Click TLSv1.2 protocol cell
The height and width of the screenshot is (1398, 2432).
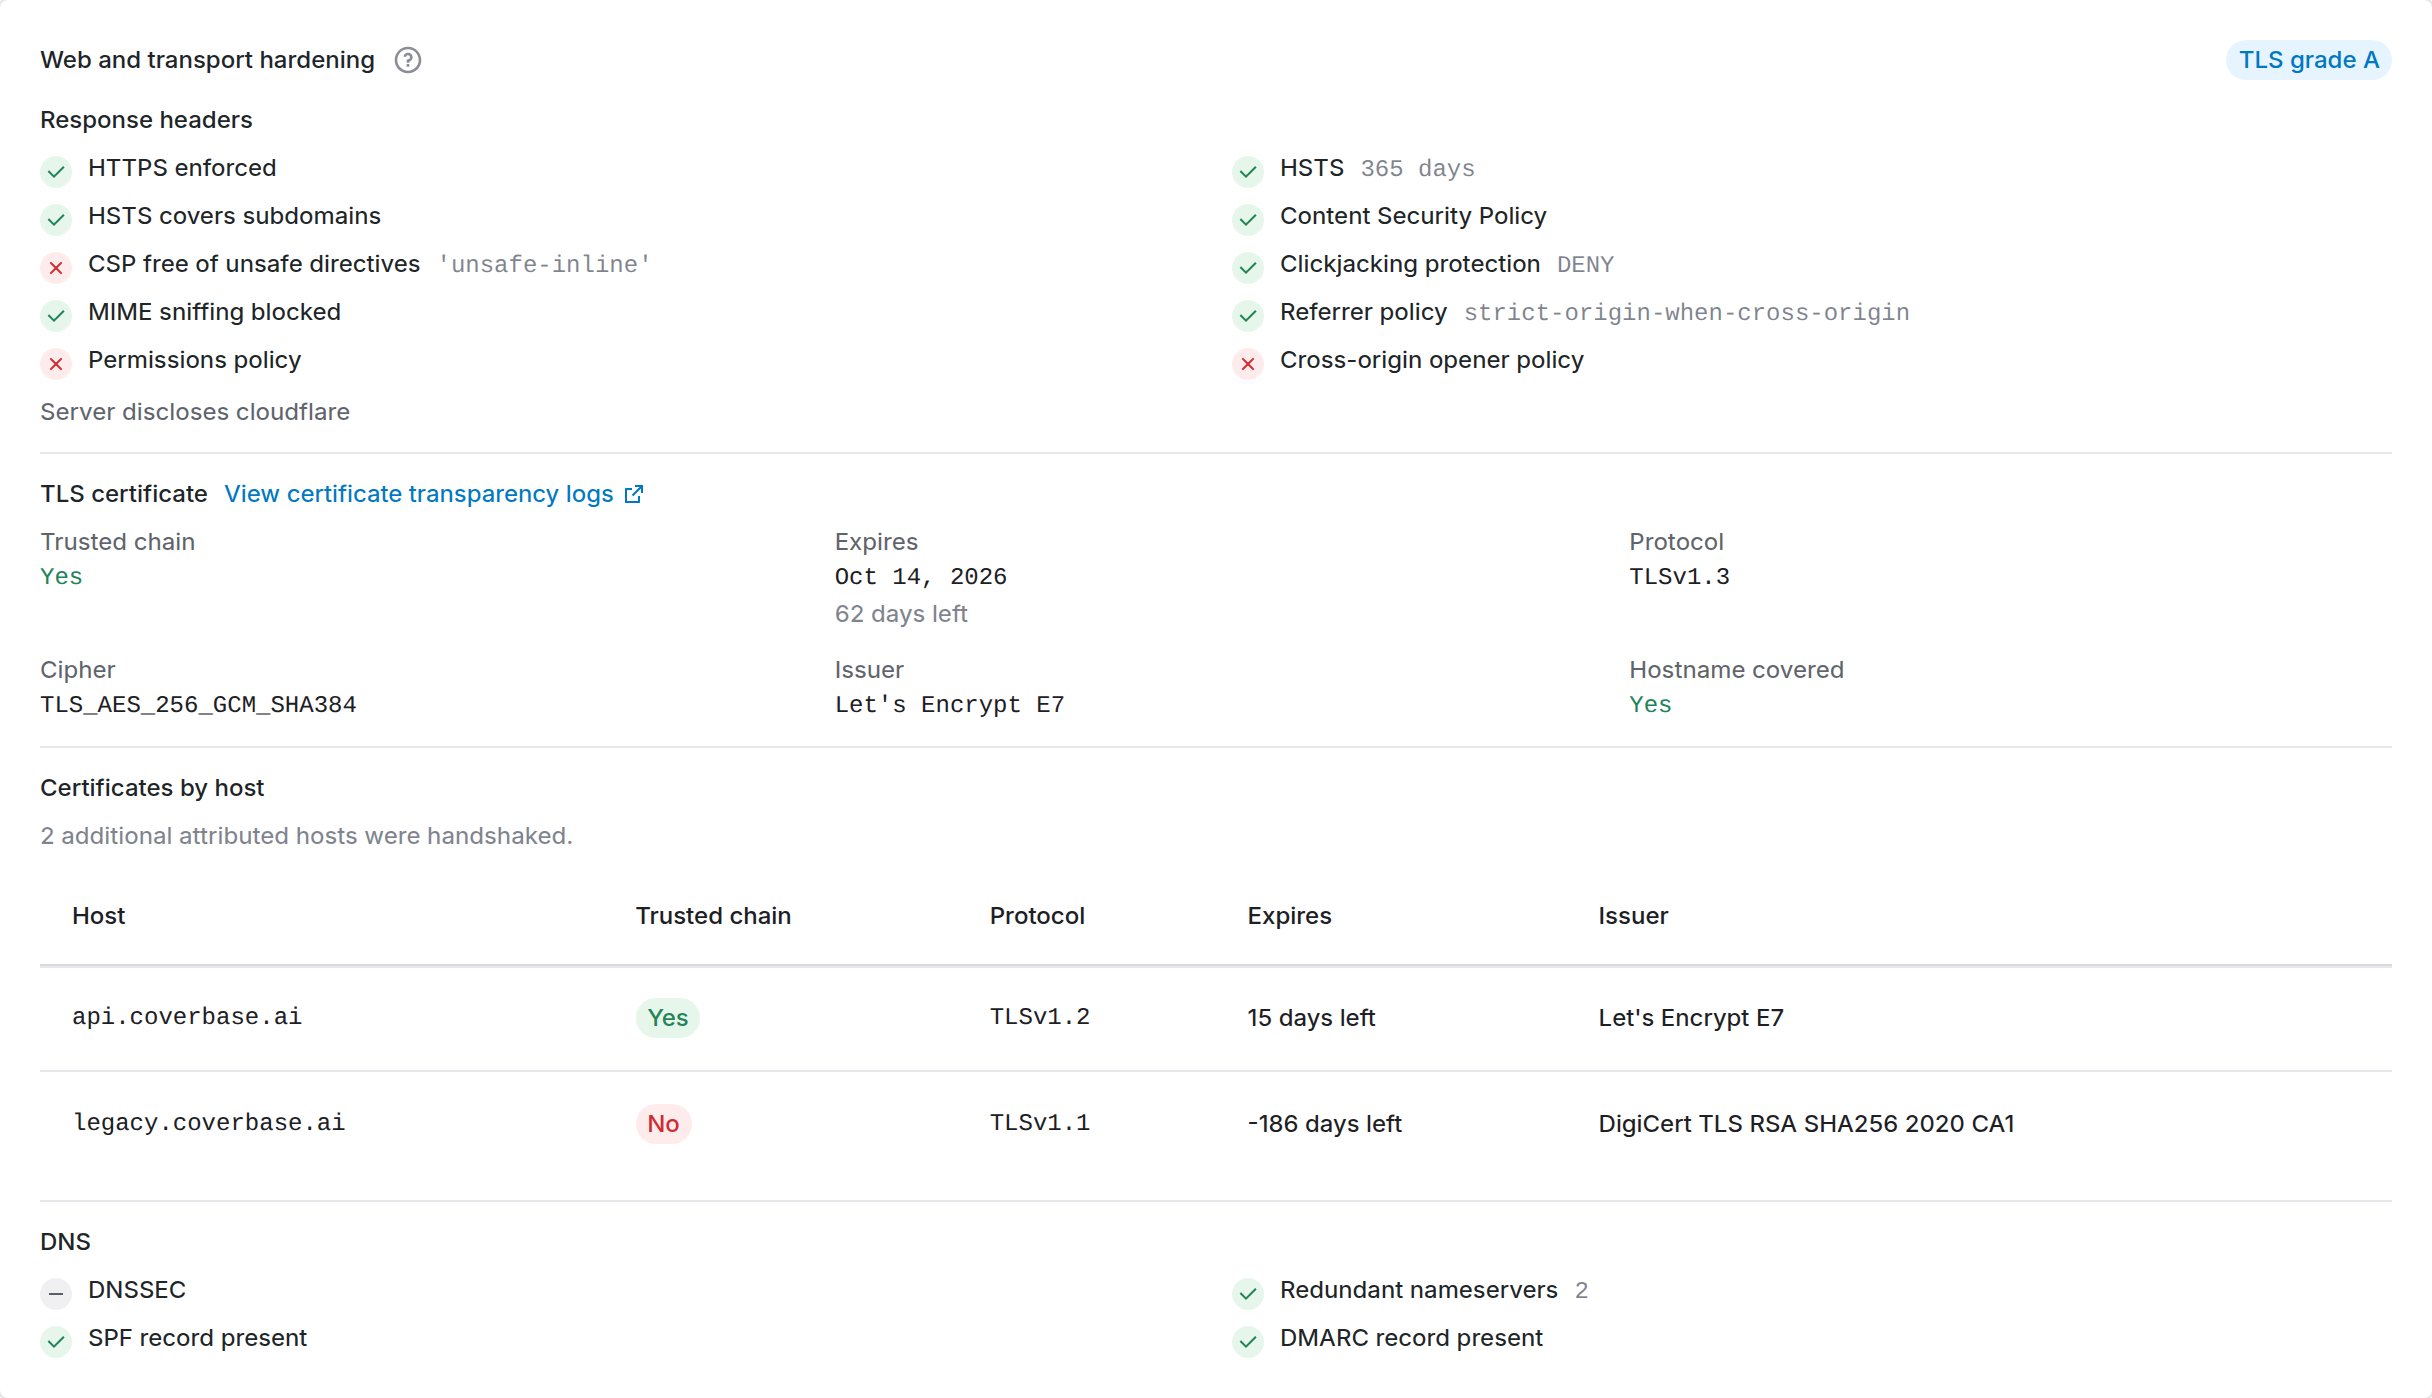point(1040,1017)
